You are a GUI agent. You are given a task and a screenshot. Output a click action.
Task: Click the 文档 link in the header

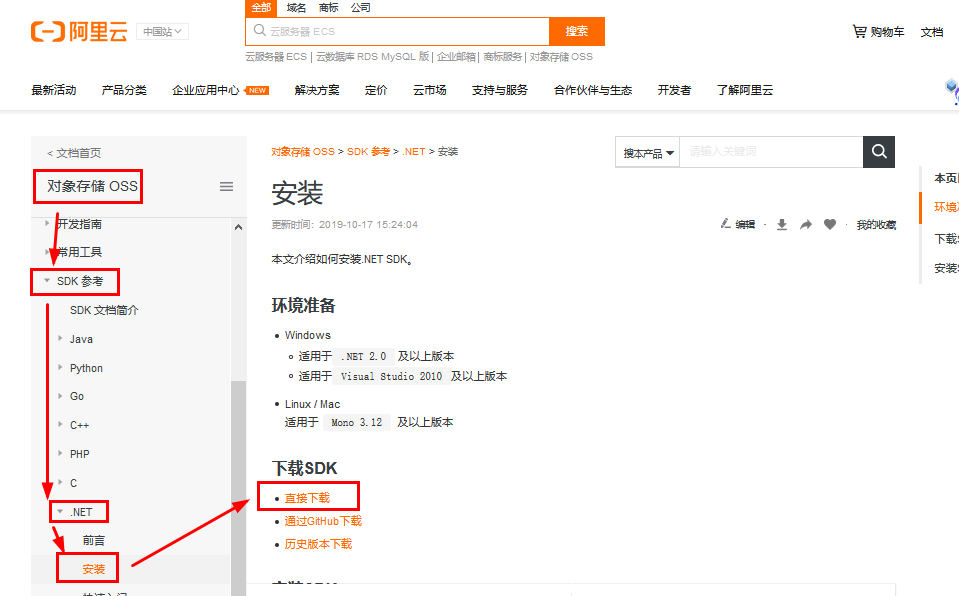click(x=932, y=32)
